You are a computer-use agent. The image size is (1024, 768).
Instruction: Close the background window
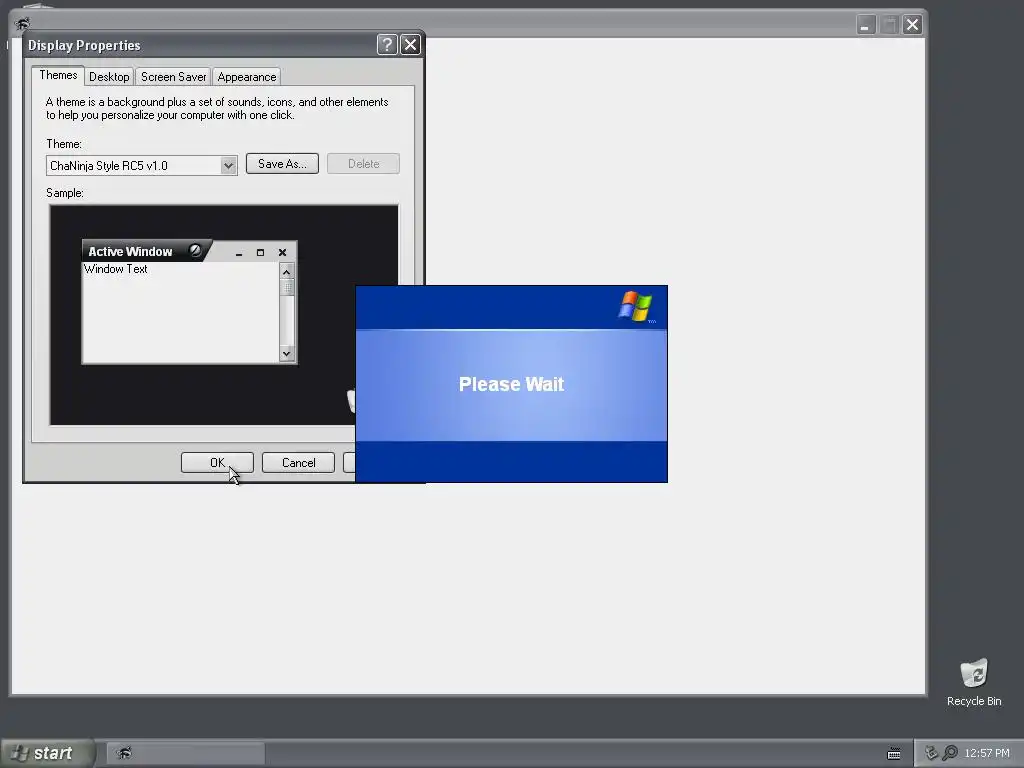(x=912, y=25)
